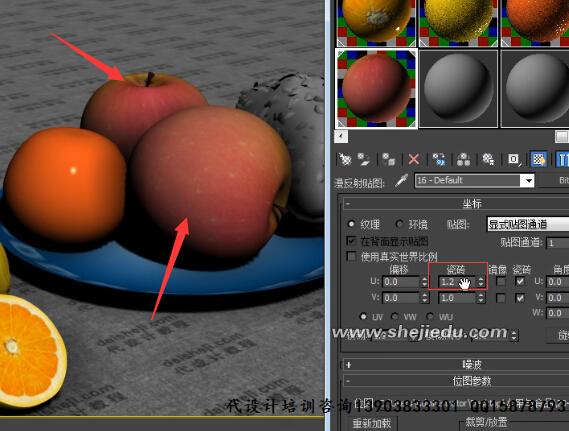569x431 pixels.
Task: Select the 环境 radio button
Action: [x=400, y=224]
